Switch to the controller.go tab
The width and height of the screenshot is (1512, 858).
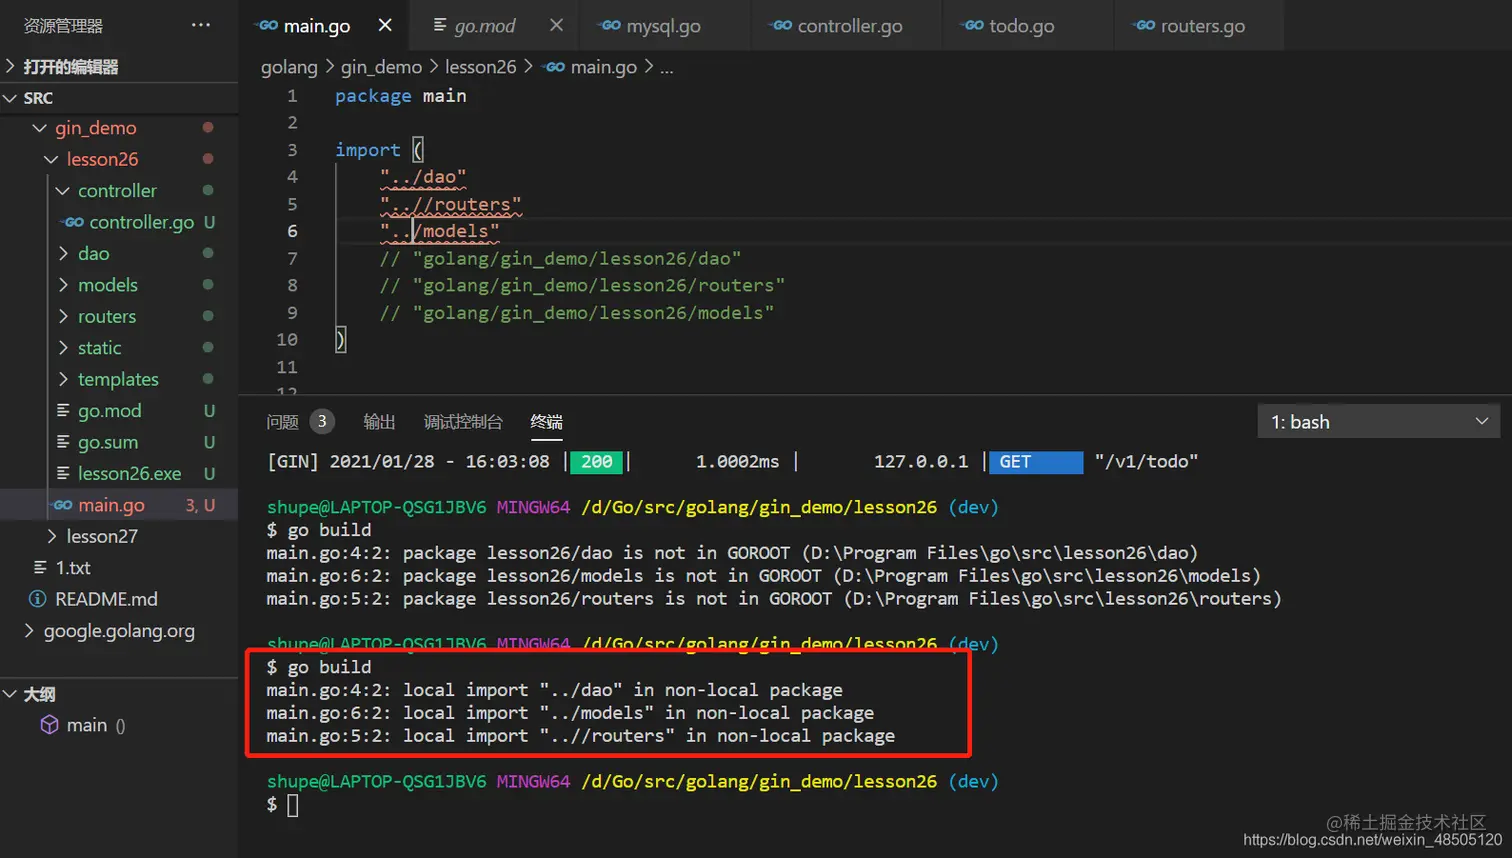tap(849, 26)
